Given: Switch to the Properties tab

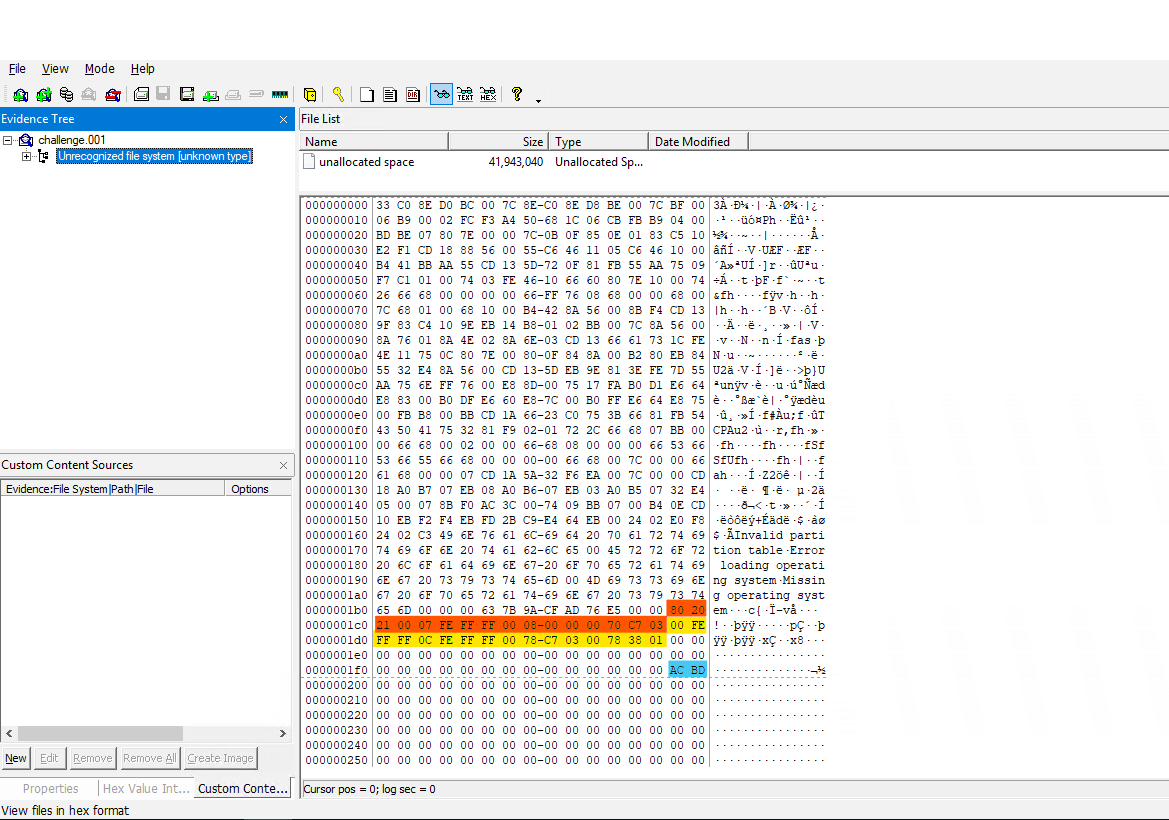Looking at the screenshot, I should pos(50,788).
